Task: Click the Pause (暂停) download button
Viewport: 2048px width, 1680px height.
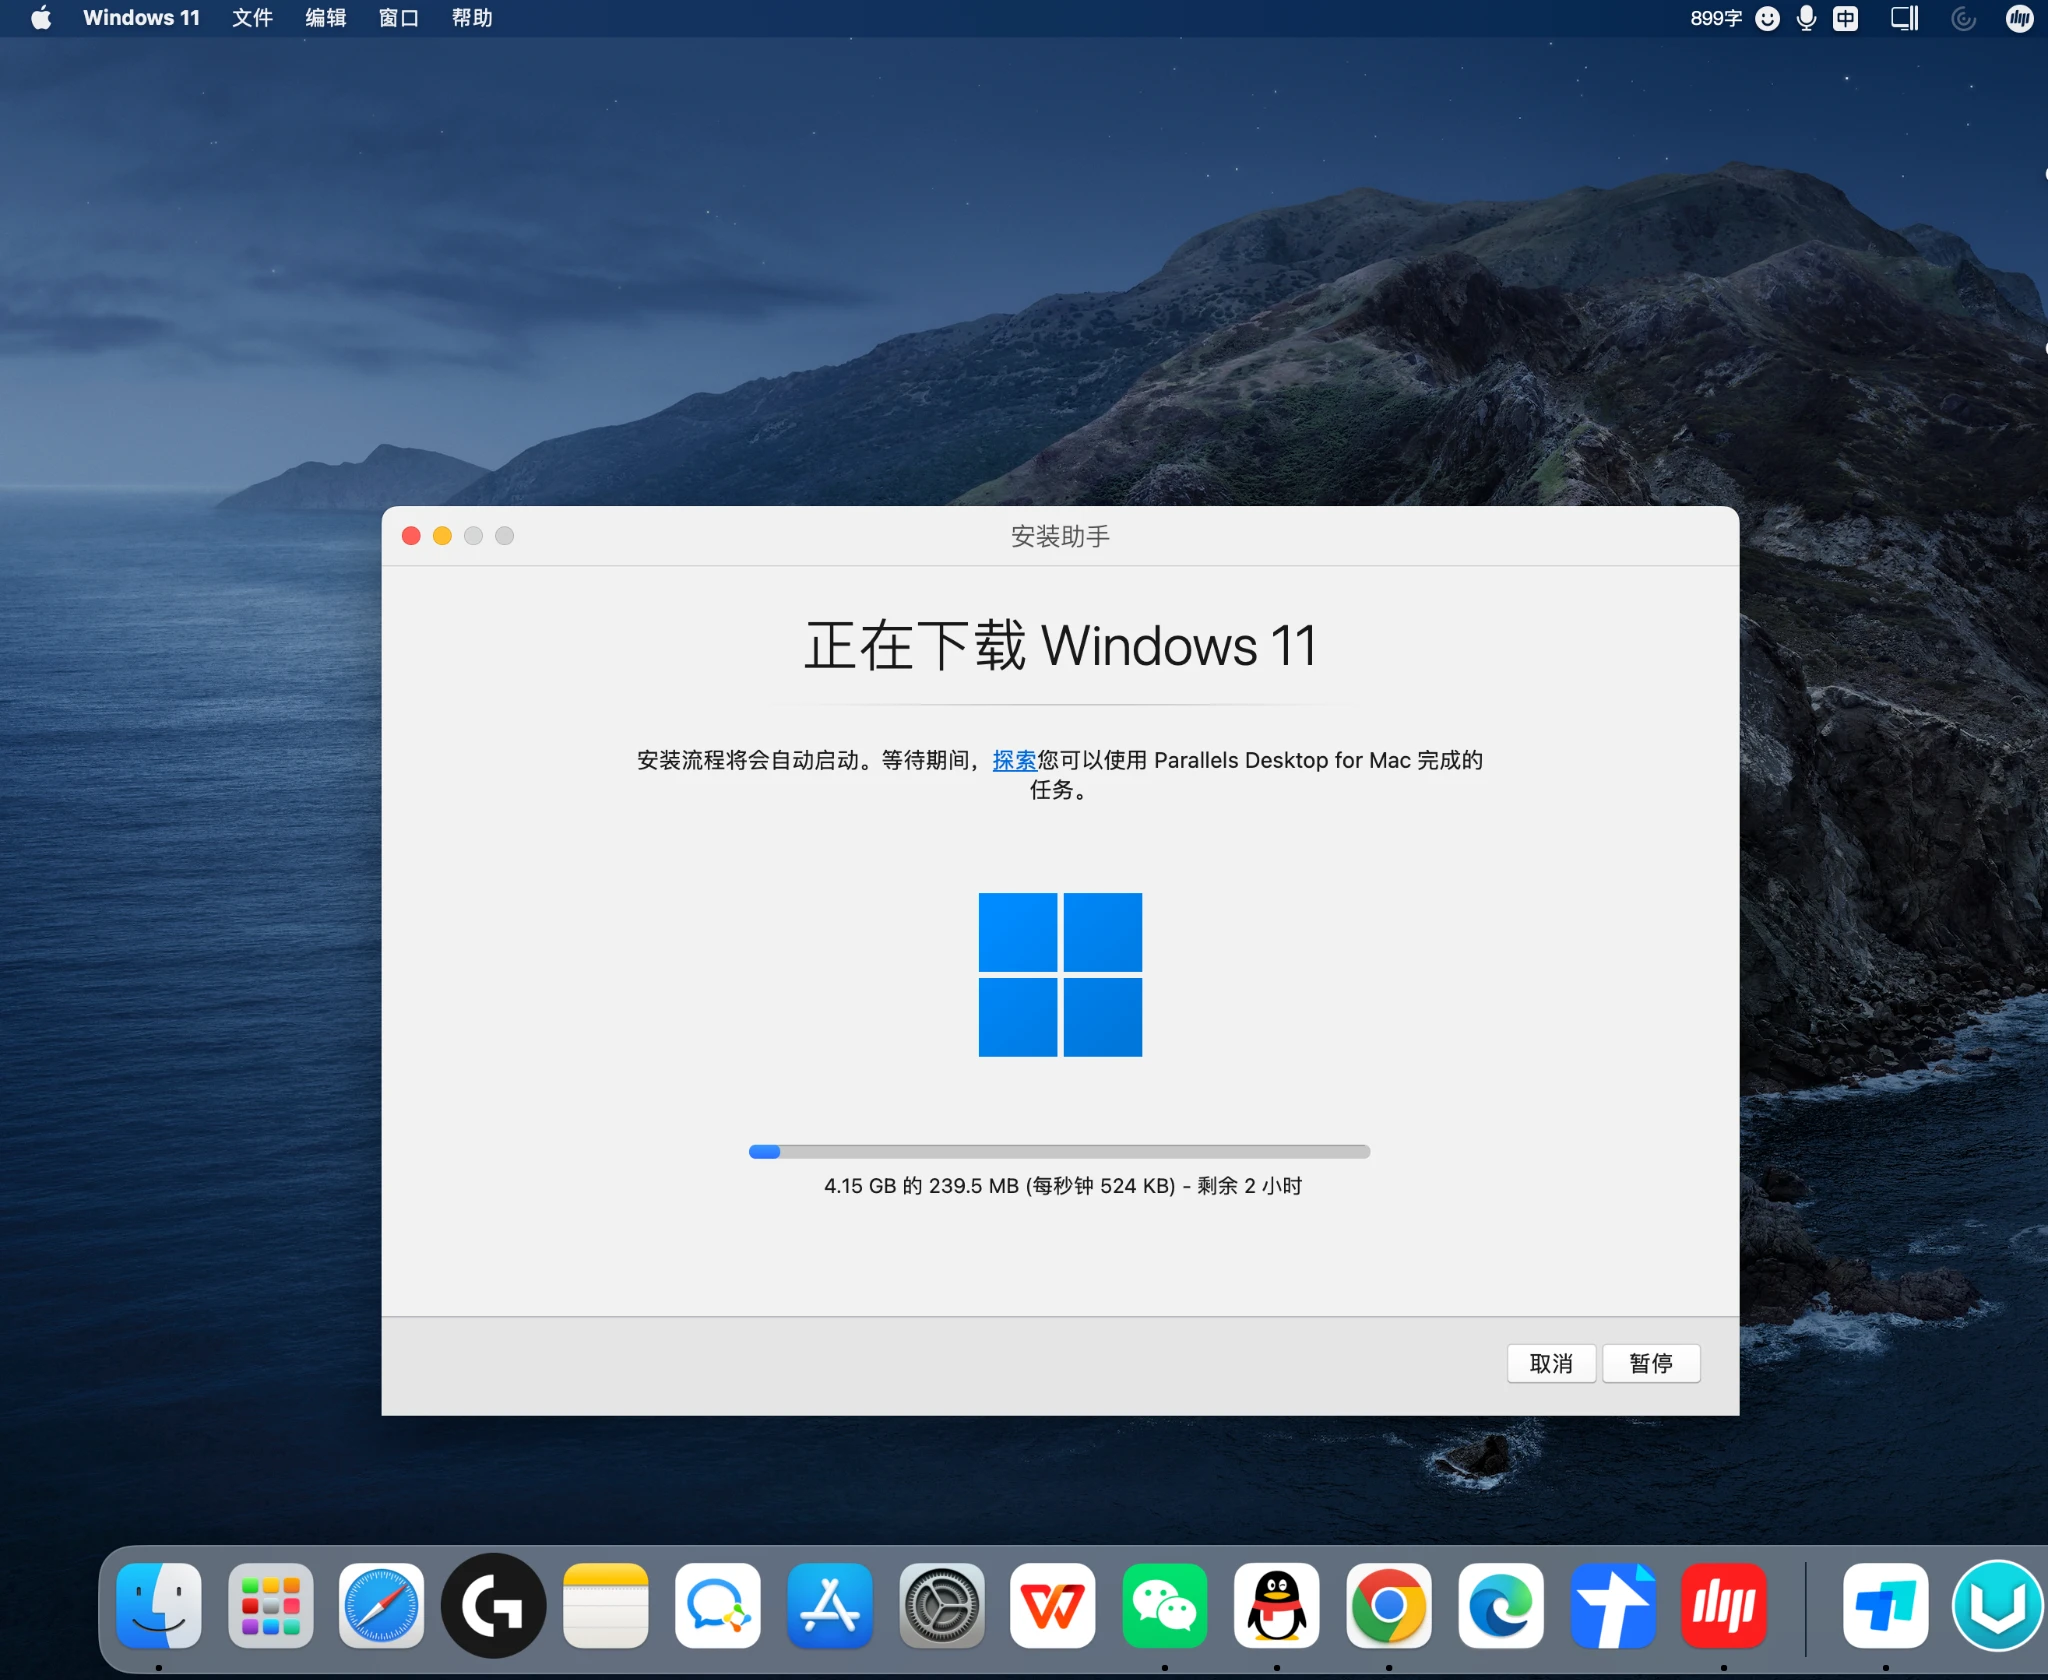Action: click(1650, 1363)
